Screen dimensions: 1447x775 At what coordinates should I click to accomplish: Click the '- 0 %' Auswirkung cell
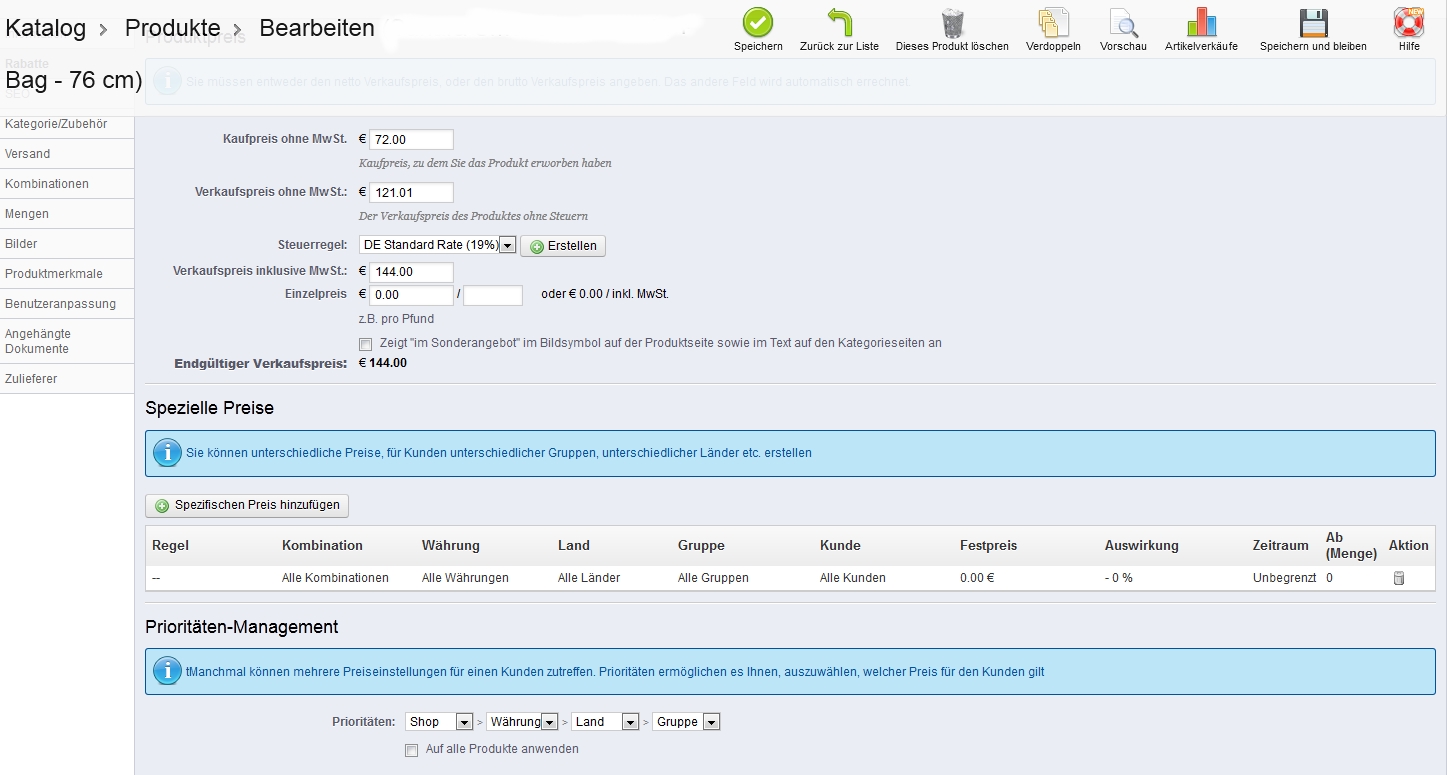click(1119, 578)
